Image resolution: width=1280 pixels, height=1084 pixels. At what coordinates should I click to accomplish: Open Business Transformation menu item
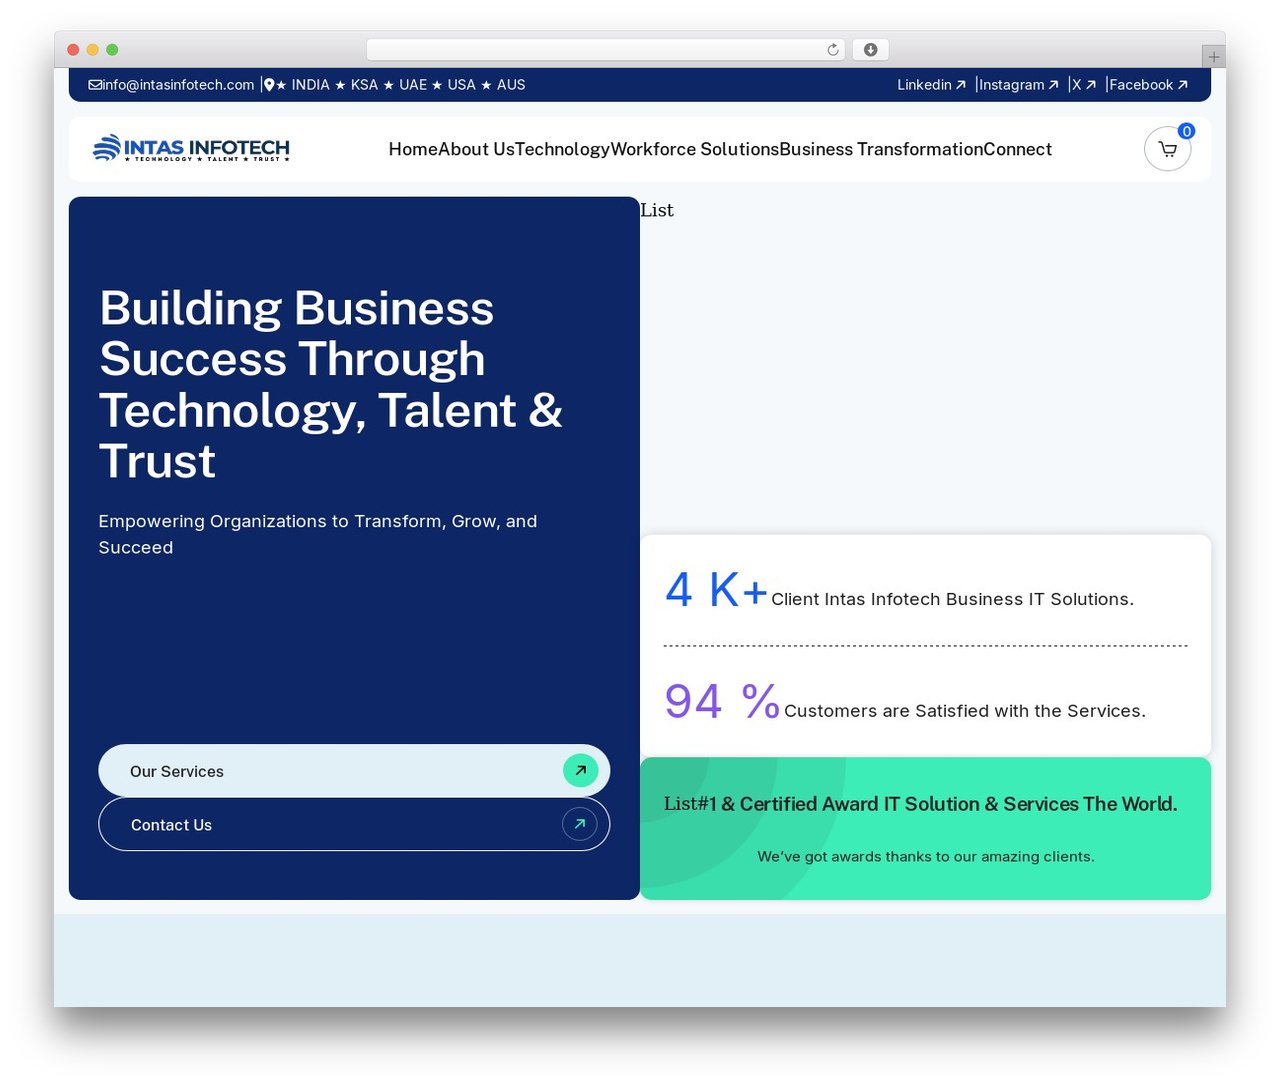pos(881,149)
